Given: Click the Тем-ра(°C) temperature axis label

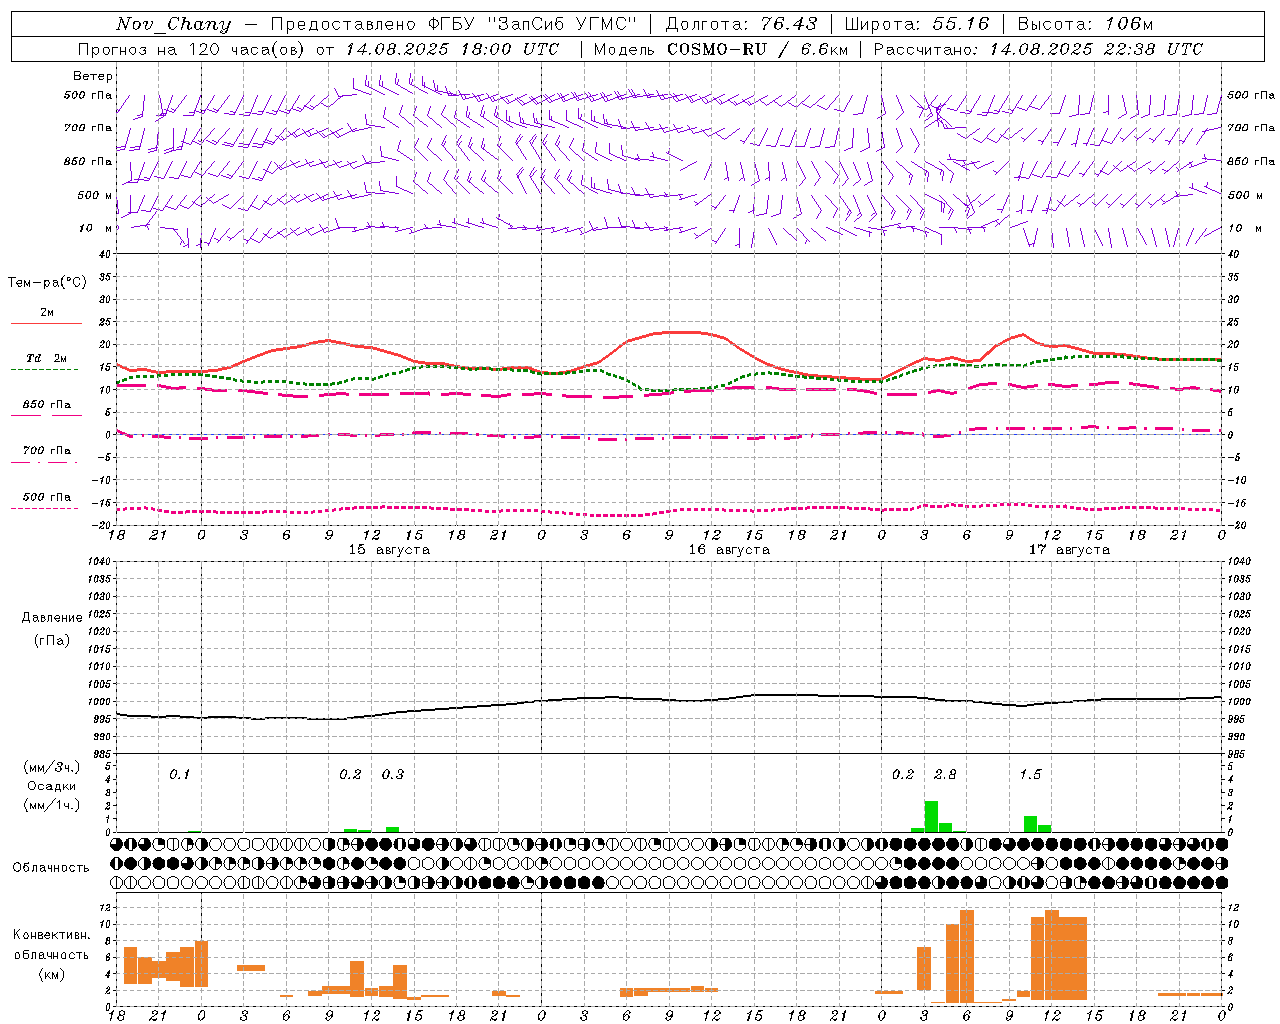Looking at the screenshot, I should click(x=47, y=283).
